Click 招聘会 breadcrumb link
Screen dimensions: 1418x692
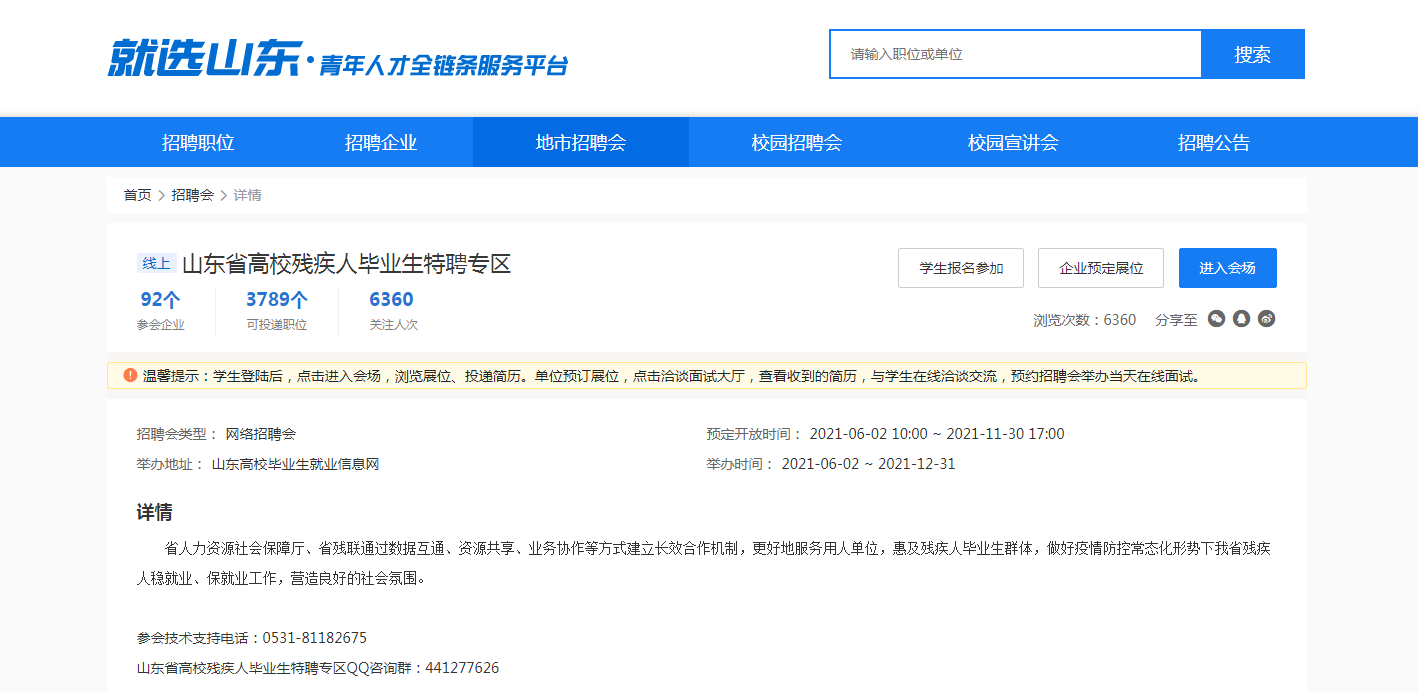pyautogui.click(x=192, y=195)
